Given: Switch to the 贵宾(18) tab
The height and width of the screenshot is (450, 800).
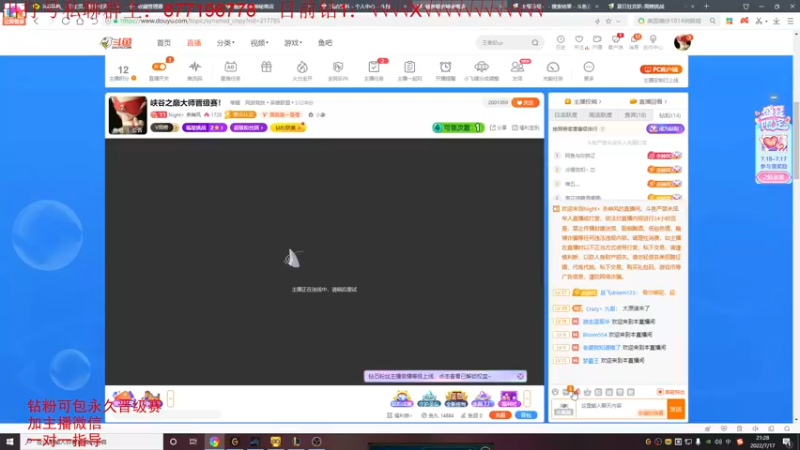Looking at the screenshot, I should pyautogui.click(x=635, y=115).
